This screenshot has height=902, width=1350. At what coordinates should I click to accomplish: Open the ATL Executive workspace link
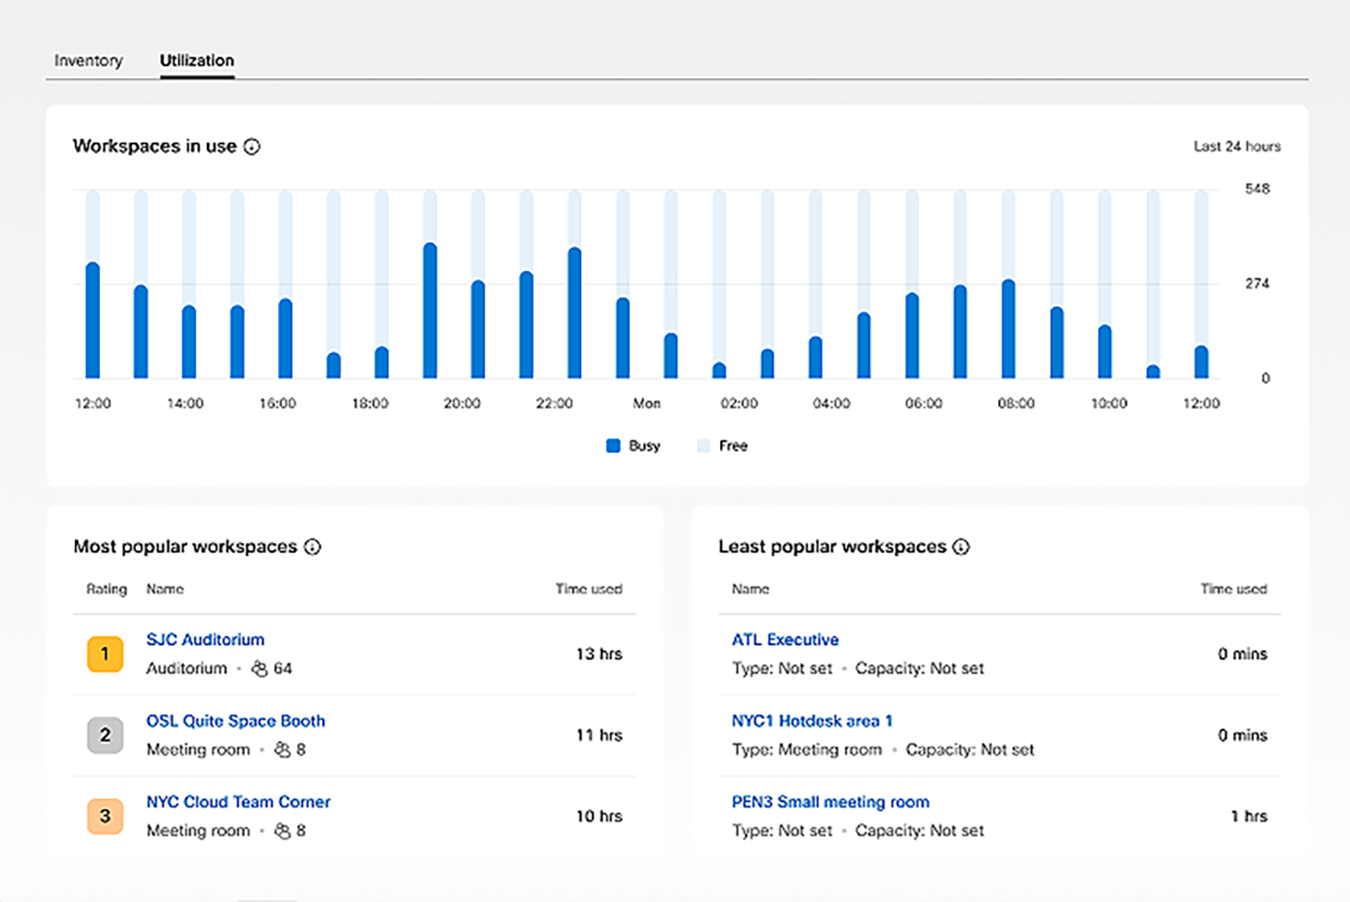(785, 640)
